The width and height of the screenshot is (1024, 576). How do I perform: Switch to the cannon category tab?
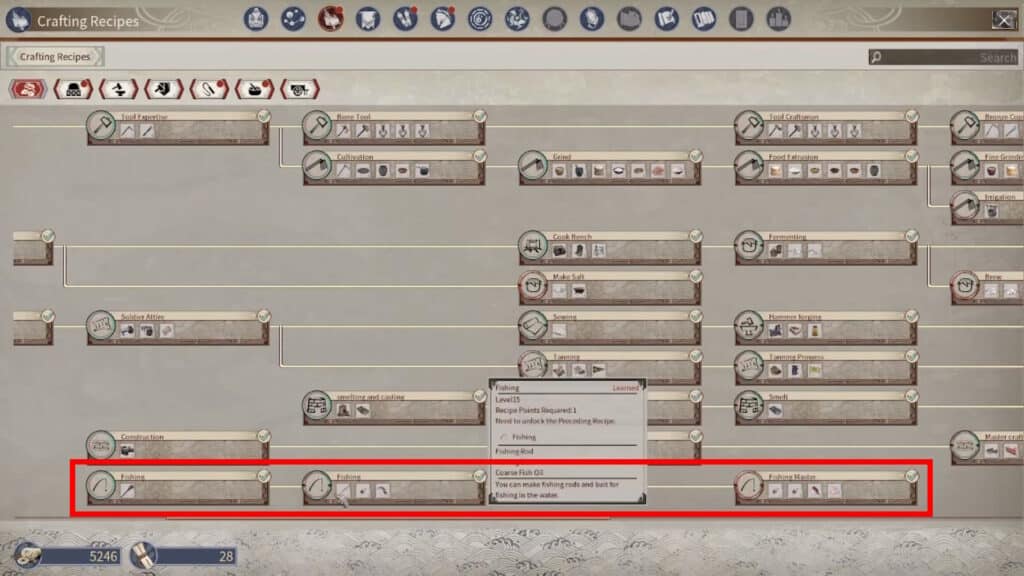pyautogui.click(x=300, y=89)
